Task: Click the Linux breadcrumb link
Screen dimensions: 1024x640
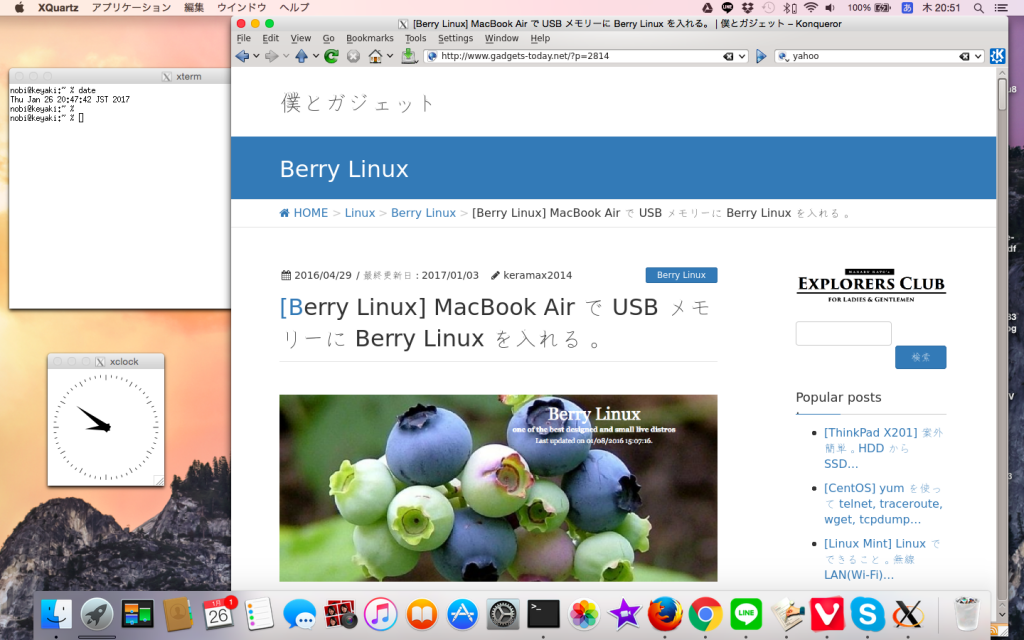Action: click(x=360, y=213)
